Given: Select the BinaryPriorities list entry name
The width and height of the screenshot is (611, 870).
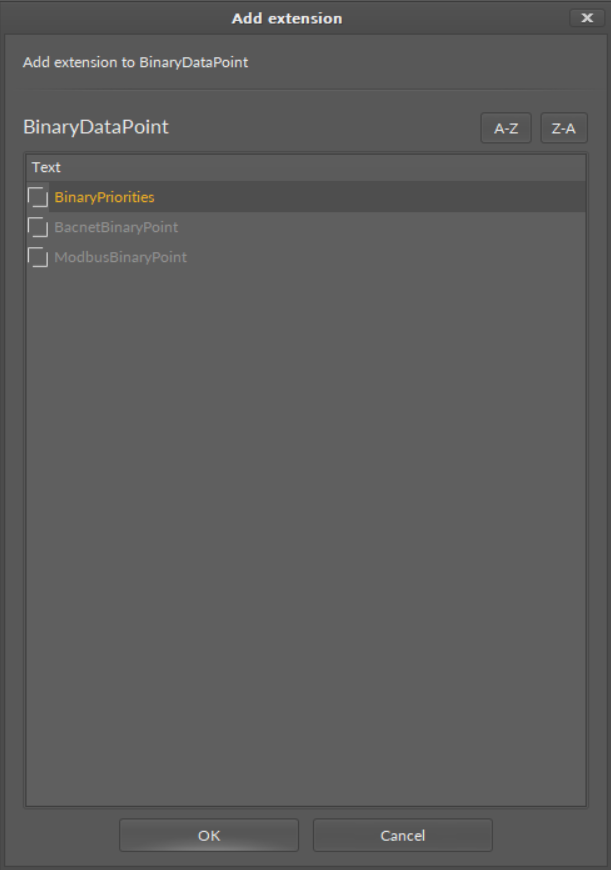Looking at the screenshot, I should pyautogui.click(x=104, y=197).
